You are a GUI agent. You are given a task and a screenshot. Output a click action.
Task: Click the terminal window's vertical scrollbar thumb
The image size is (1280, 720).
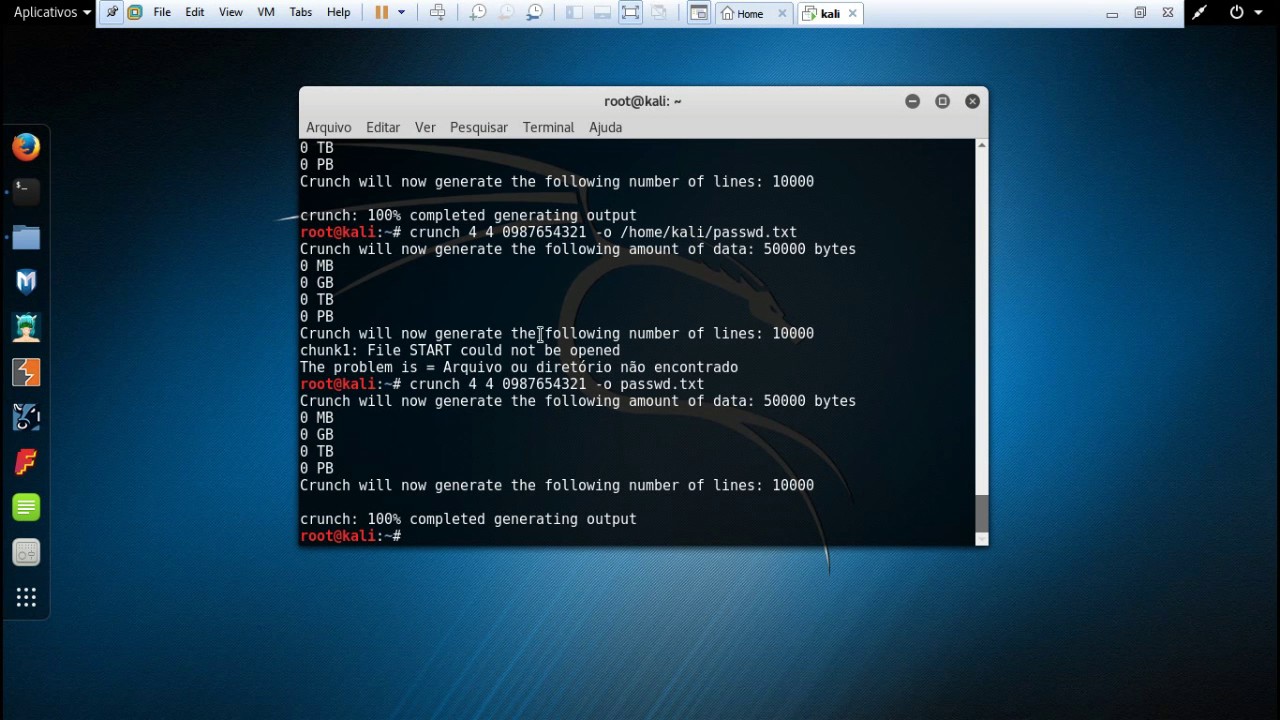point(981,515)
